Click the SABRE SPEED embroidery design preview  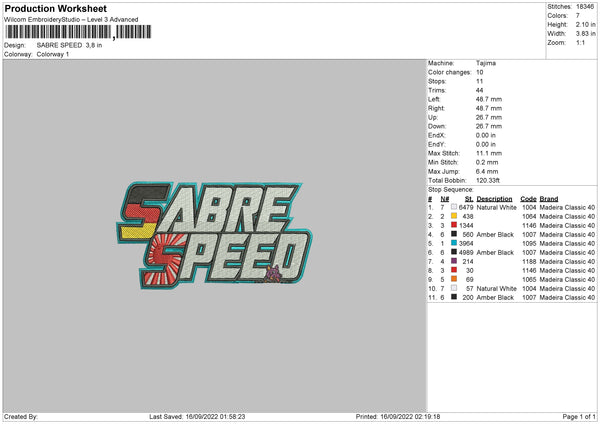pyautogui.click(x=214, y=235)
